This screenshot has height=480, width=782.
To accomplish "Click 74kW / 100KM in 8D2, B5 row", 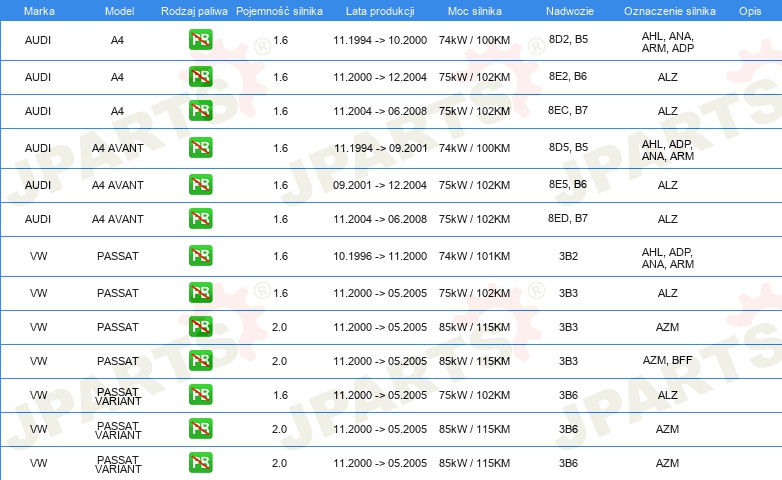I will point(474,40).
